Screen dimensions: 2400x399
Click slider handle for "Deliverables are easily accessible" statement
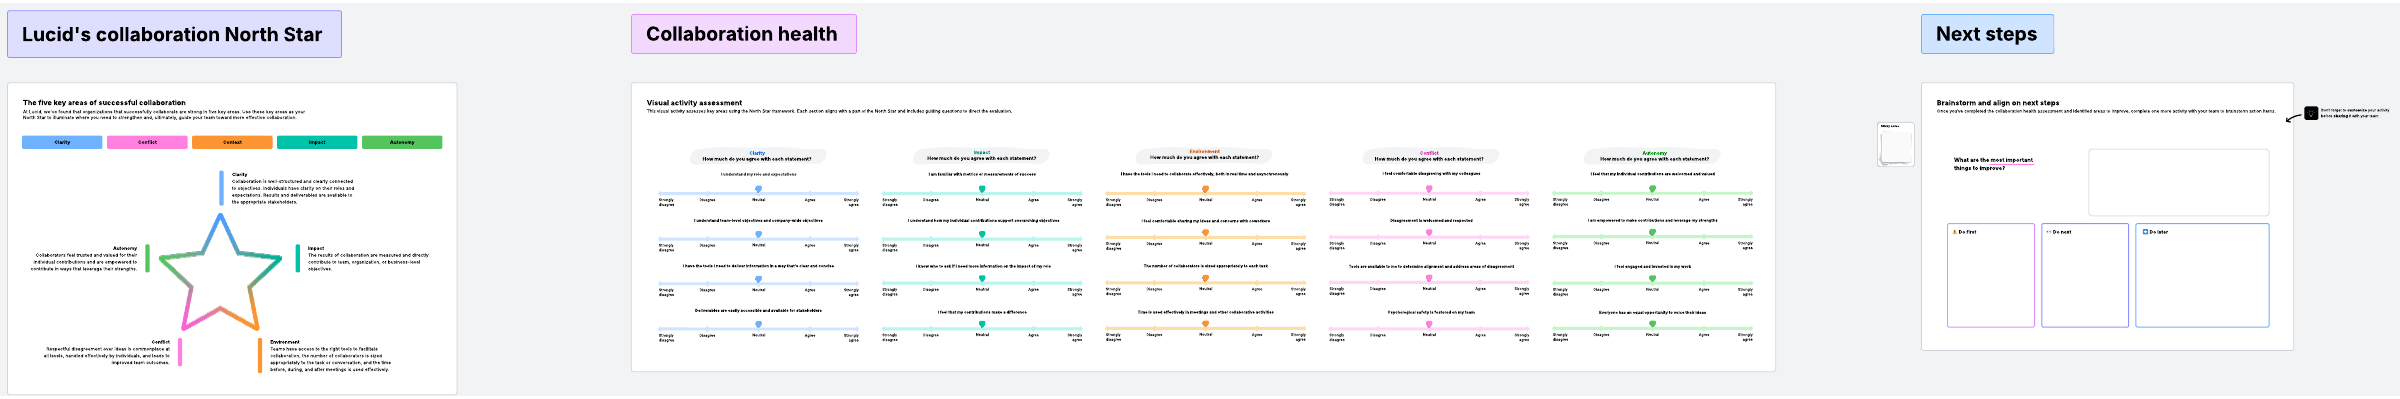click(758, 324)
